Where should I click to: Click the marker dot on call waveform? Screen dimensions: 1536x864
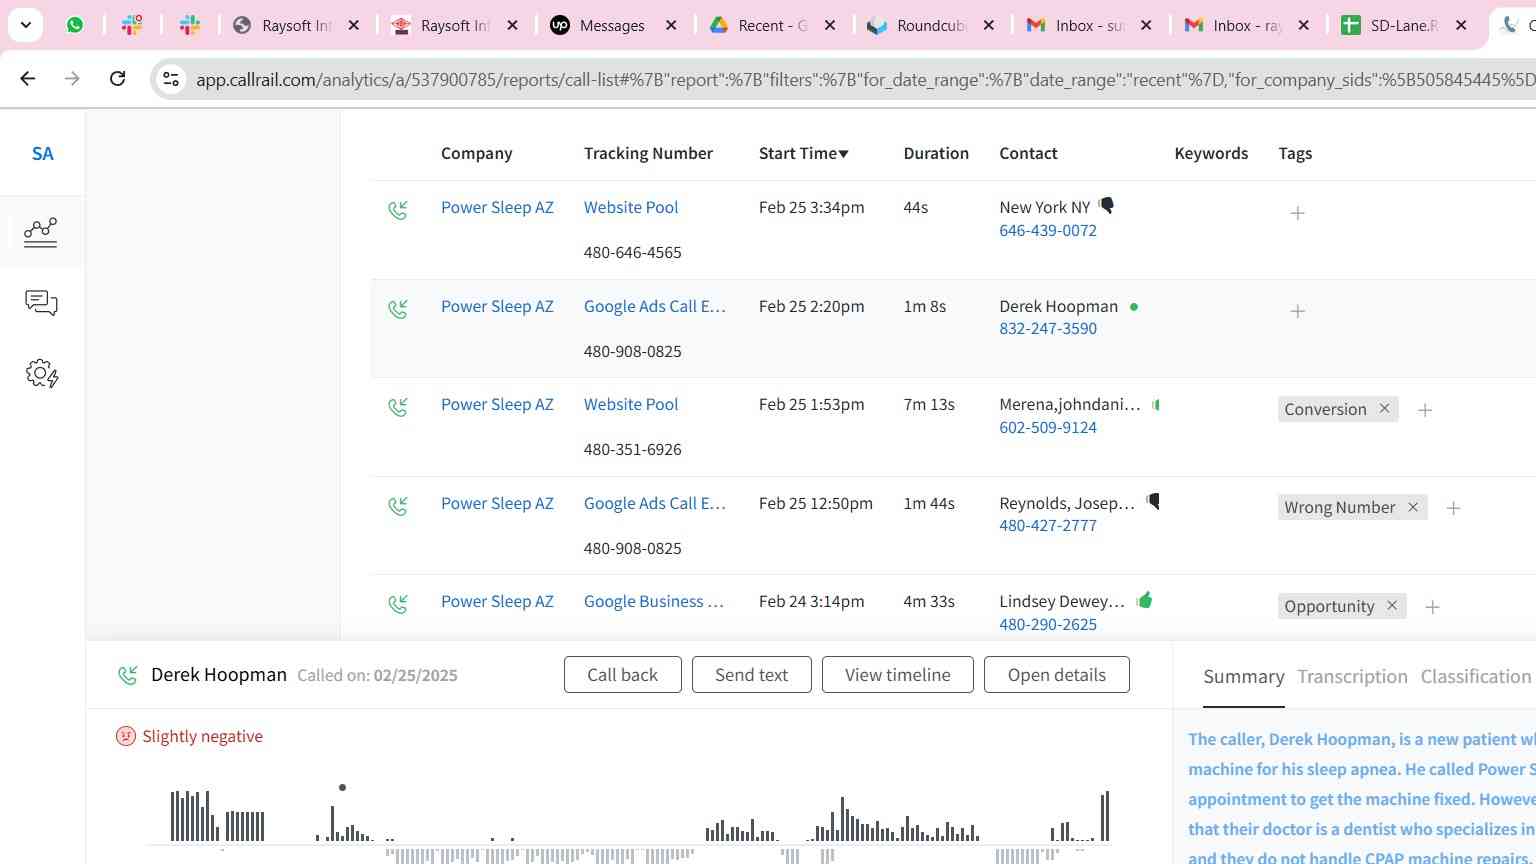point(342,788)
